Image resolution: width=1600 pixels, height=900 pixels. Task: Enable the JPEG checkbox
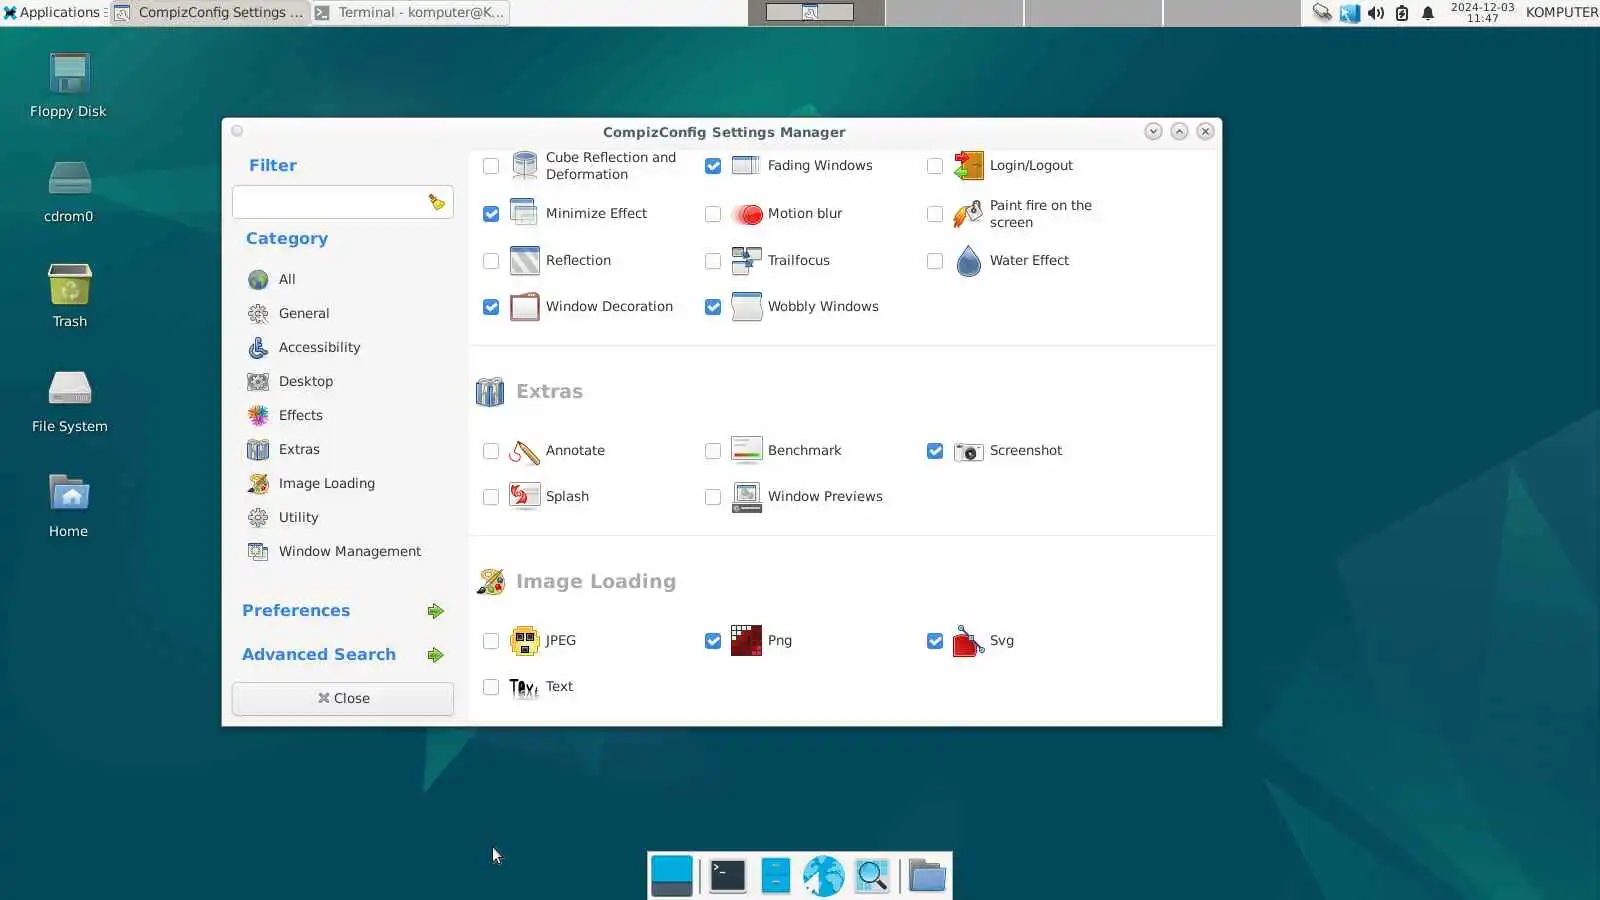coord(491,641)
